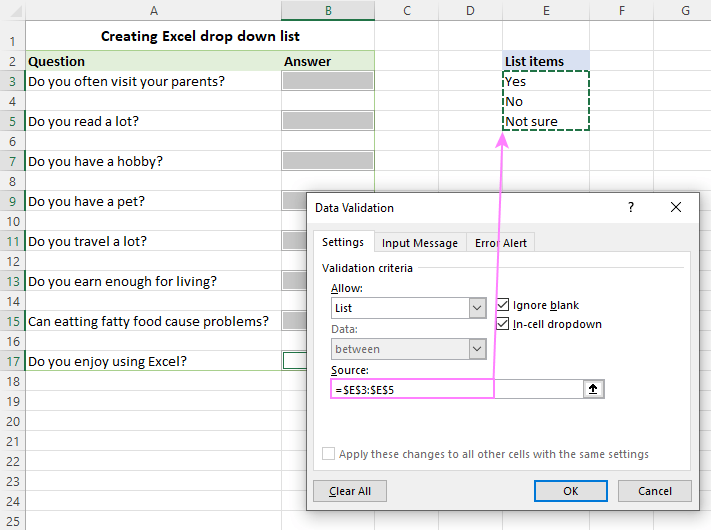711x530 pixels.
Task: Select column F header
Action: click(x=622, y=10)
